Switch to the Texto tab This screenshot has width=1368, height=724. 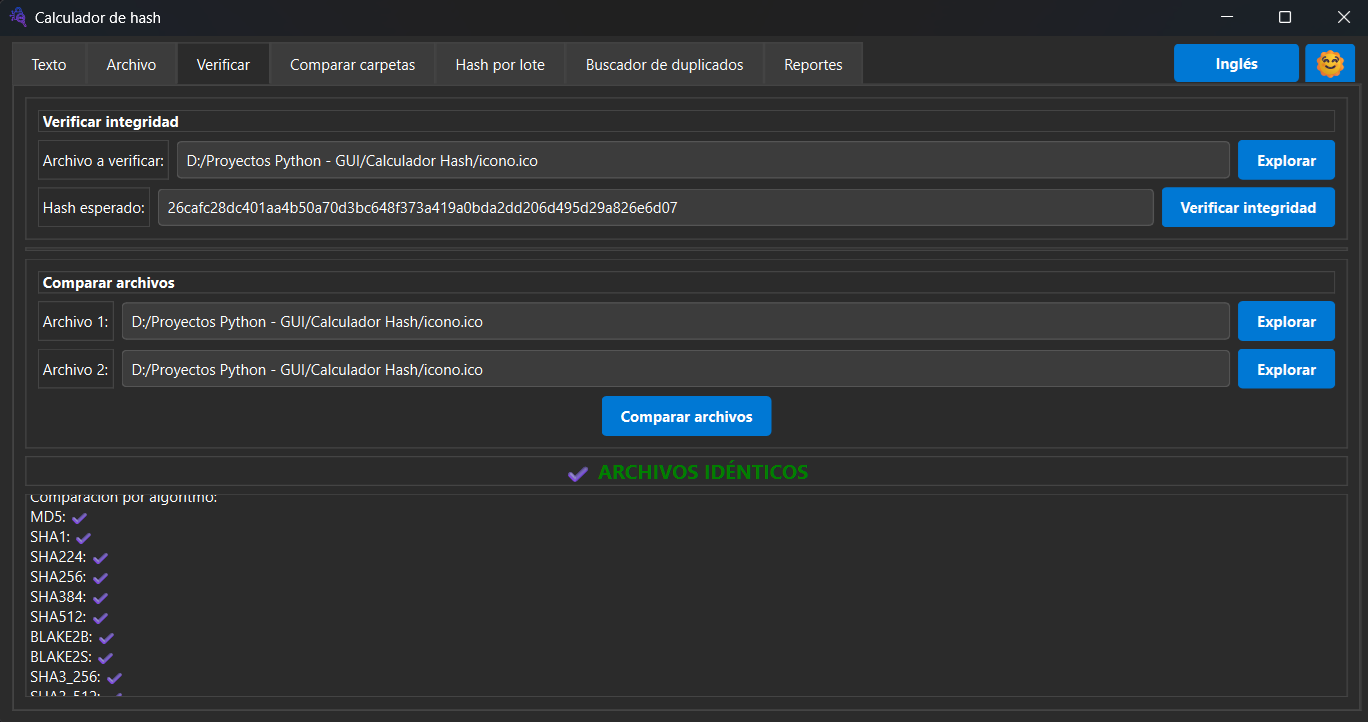click(x=49, y=64)
